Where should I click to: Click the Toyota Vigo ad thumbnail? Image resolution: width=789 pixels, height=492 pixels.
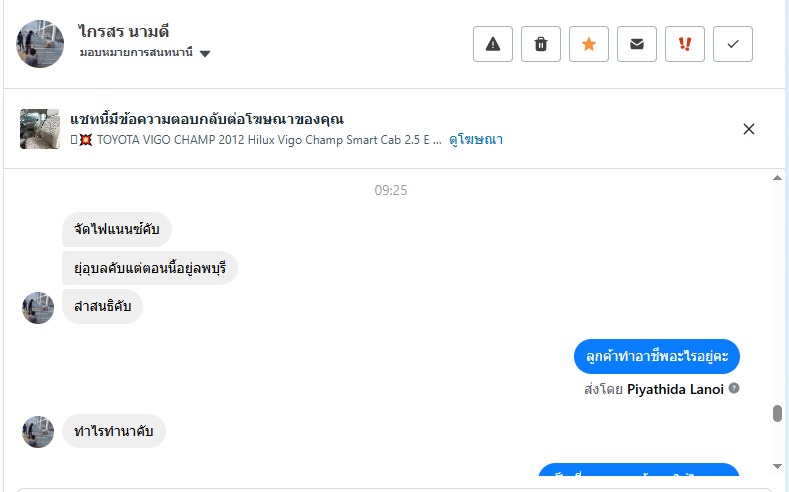[x=40, y=129]
